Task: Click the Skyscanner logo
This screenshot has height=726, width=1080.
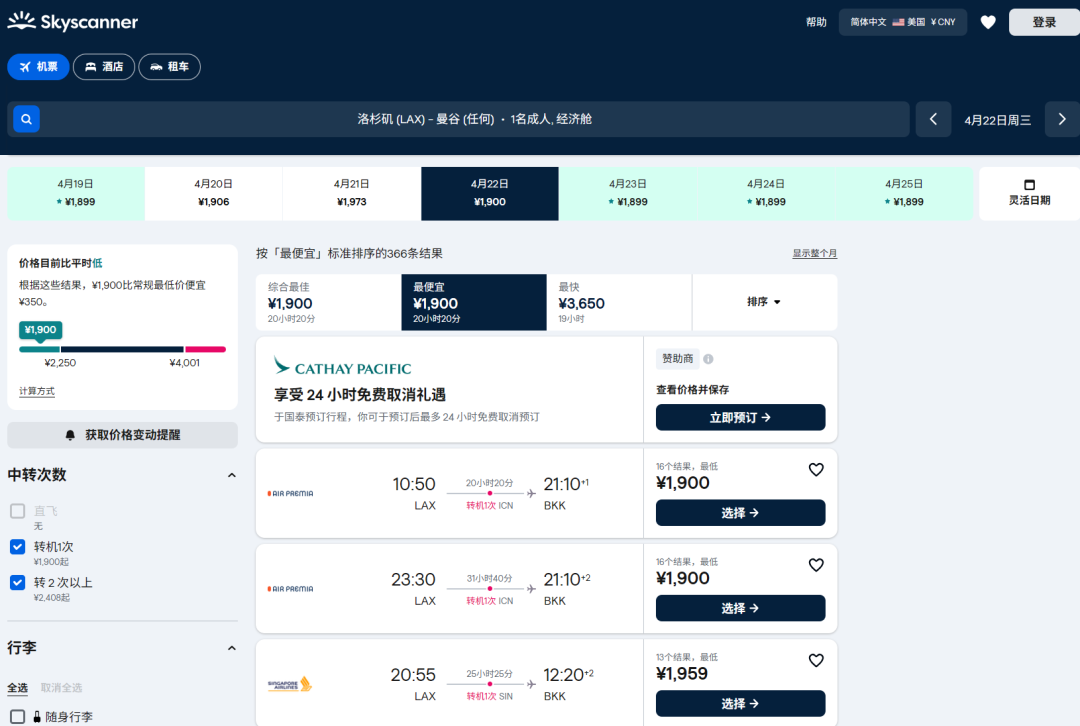Action: pyautogui.click(x=73, y=22)
